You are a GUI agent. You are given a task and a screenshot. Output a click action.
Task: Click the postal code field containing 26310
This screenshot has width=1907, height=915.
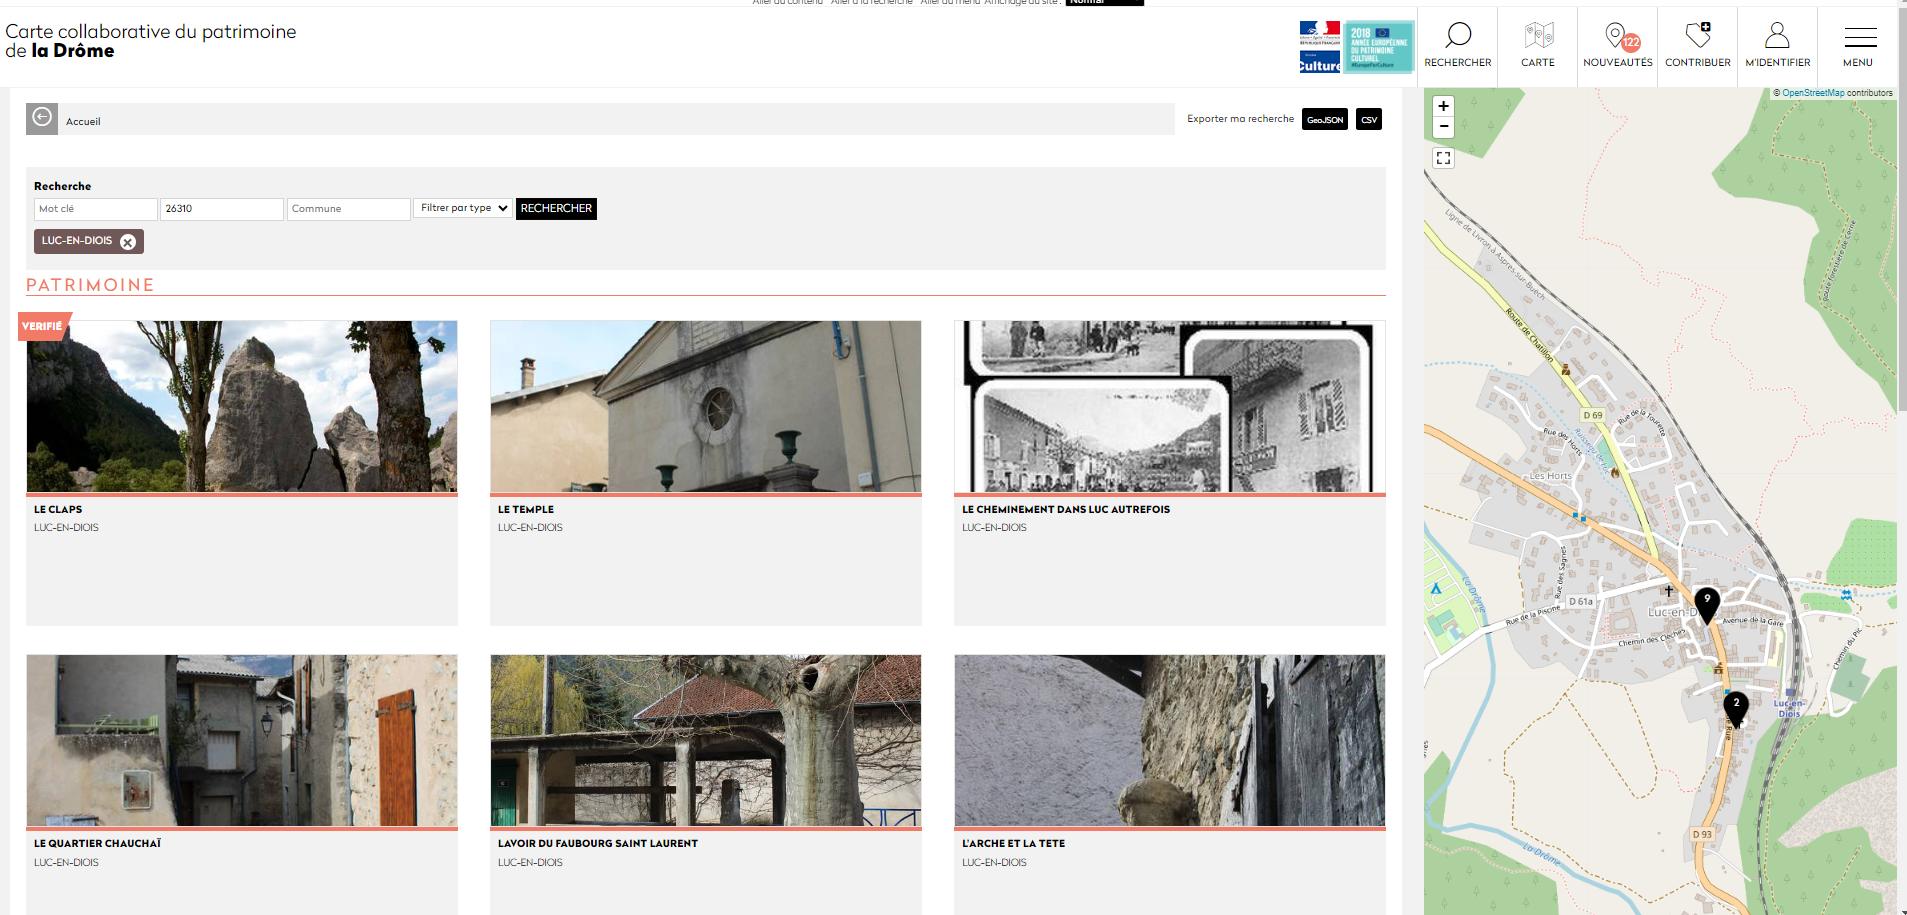tap(222, 209)
